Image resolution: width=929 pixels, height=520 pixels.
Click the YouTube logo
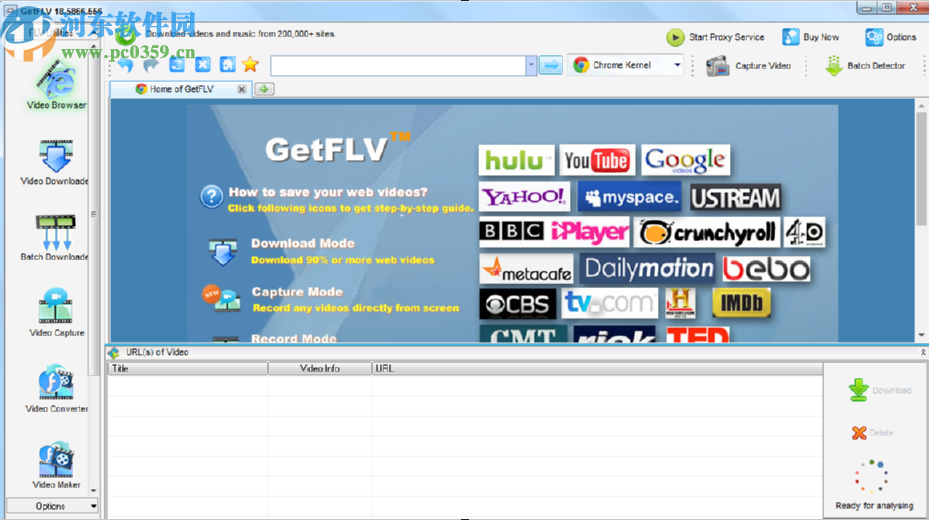pos(597,160)
